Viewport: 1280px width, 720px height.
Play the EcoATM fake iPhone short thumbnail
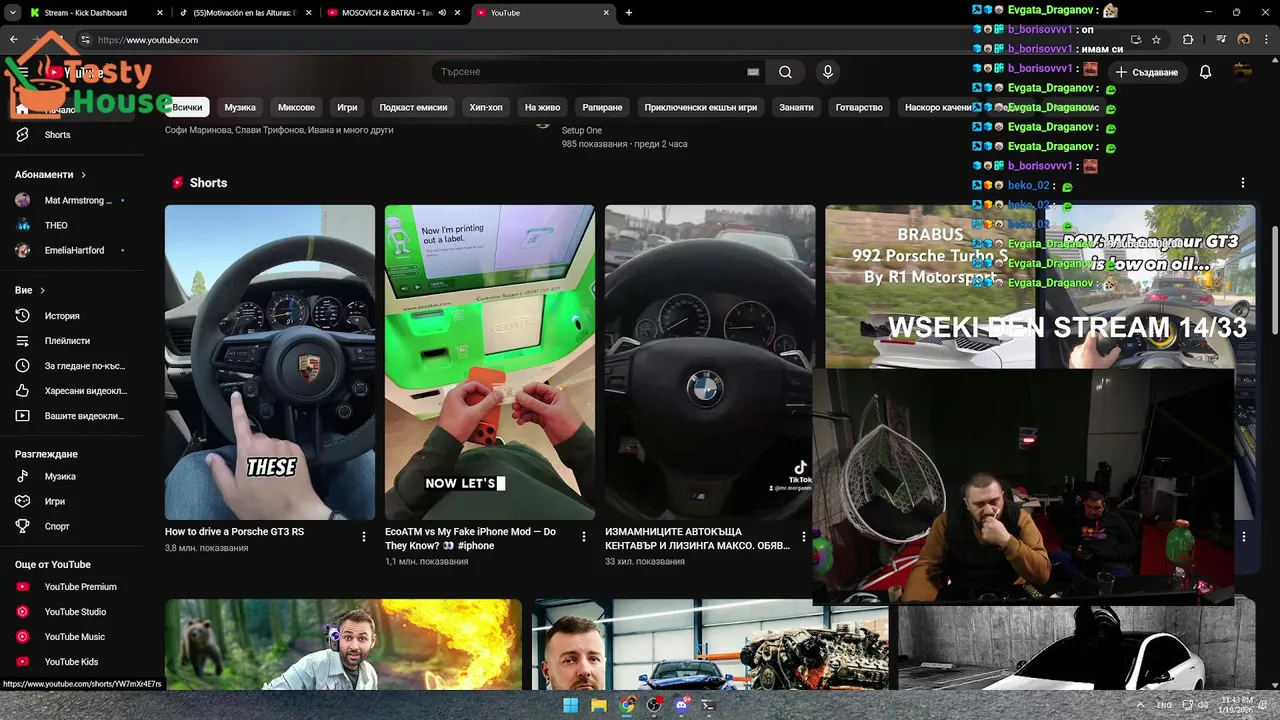click(490, 362)
